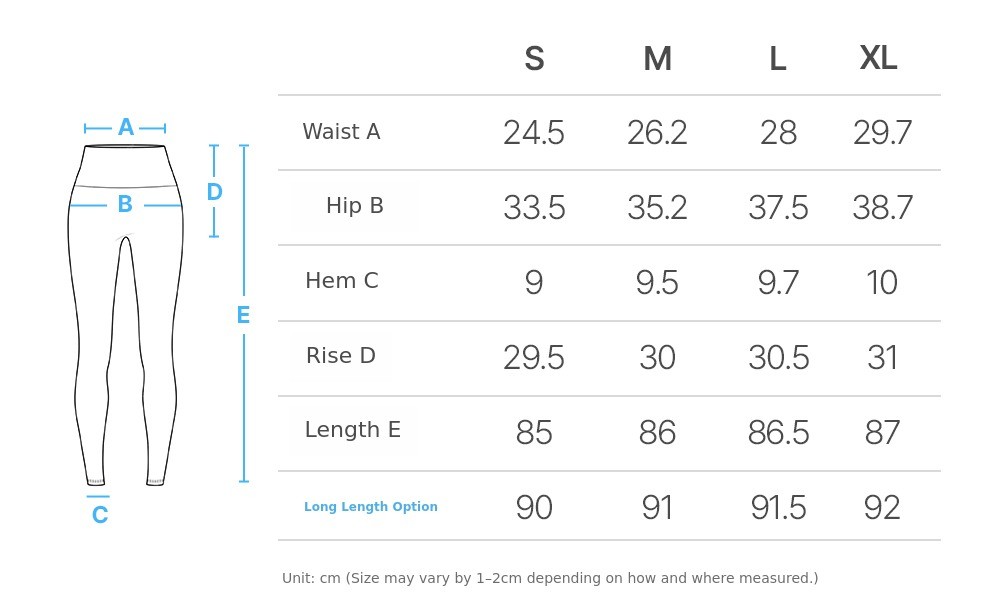This screenshot has height=611, width=1000.
Task: Select the M size column header
Action: [x=657, y=60]
